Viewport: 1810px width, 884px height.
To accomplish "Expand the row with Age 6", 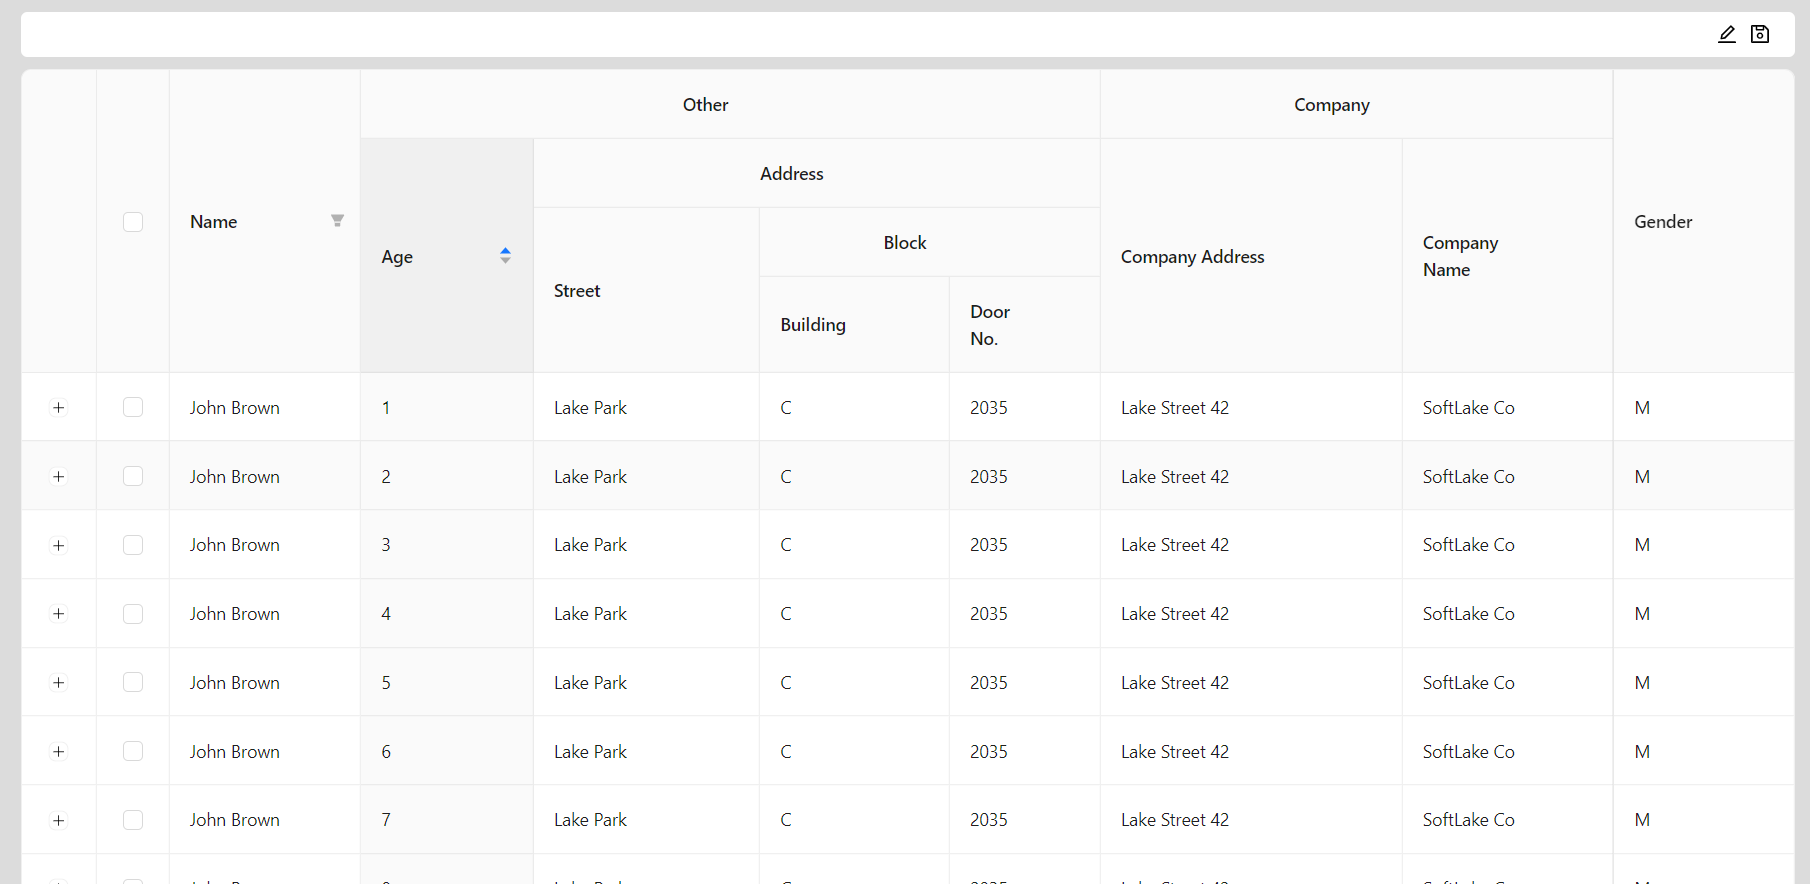I will point(59,752).
